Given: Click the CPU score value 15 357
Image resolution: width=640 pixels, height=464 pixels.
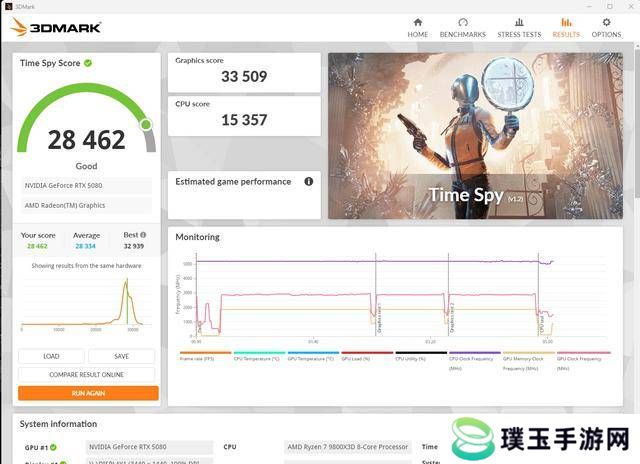Looking at the screenshot, I should click(x=244, y=120).
